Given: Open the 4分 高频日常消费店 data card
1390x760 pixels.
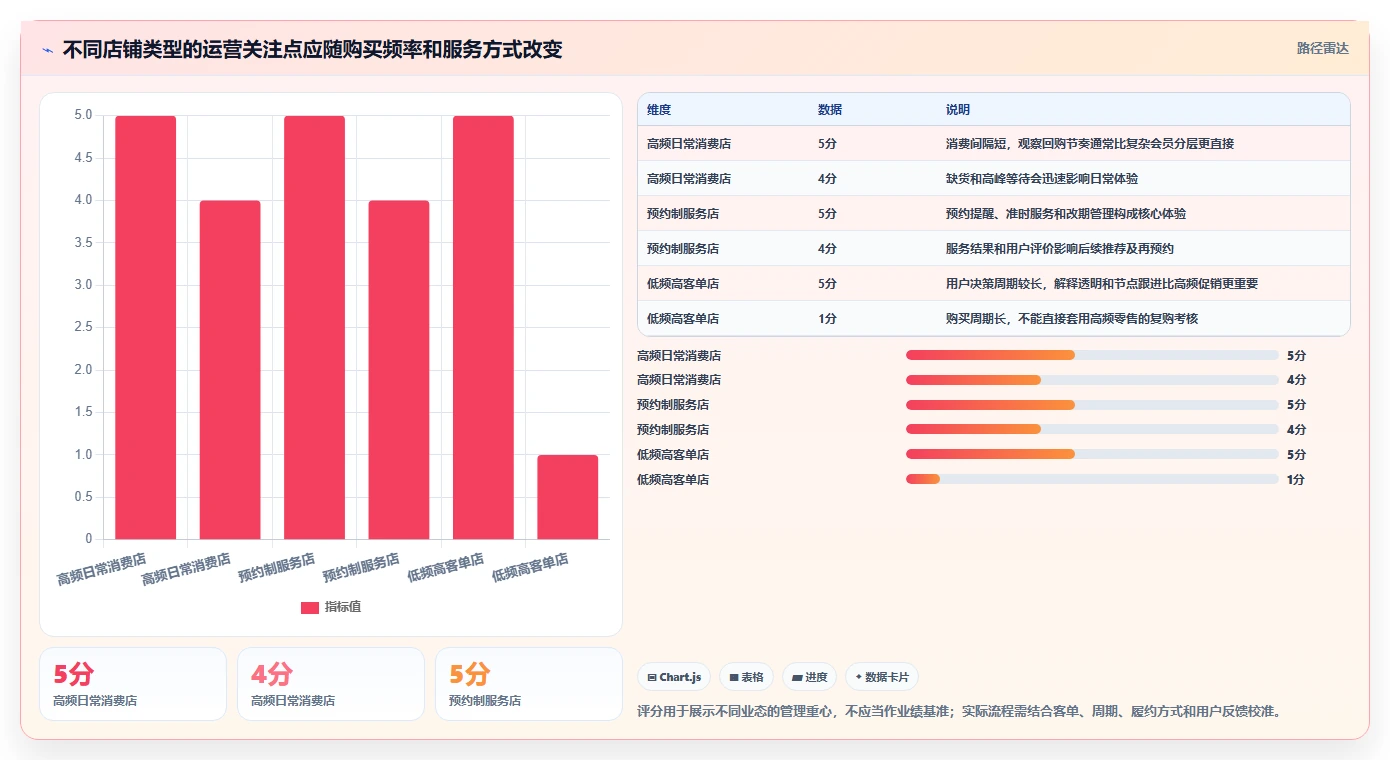Looking at the screenshot, I should tap(331, 684).
